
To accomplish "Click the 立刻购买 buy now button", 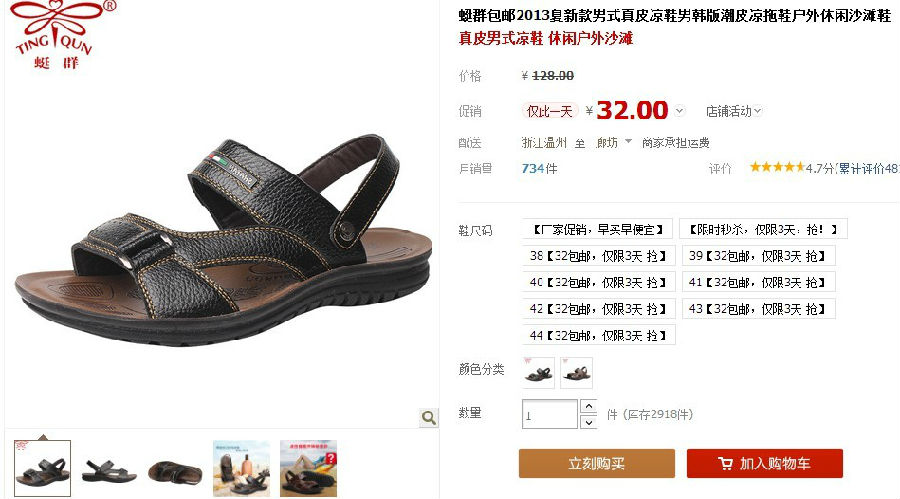I will (x=597, y=463).
